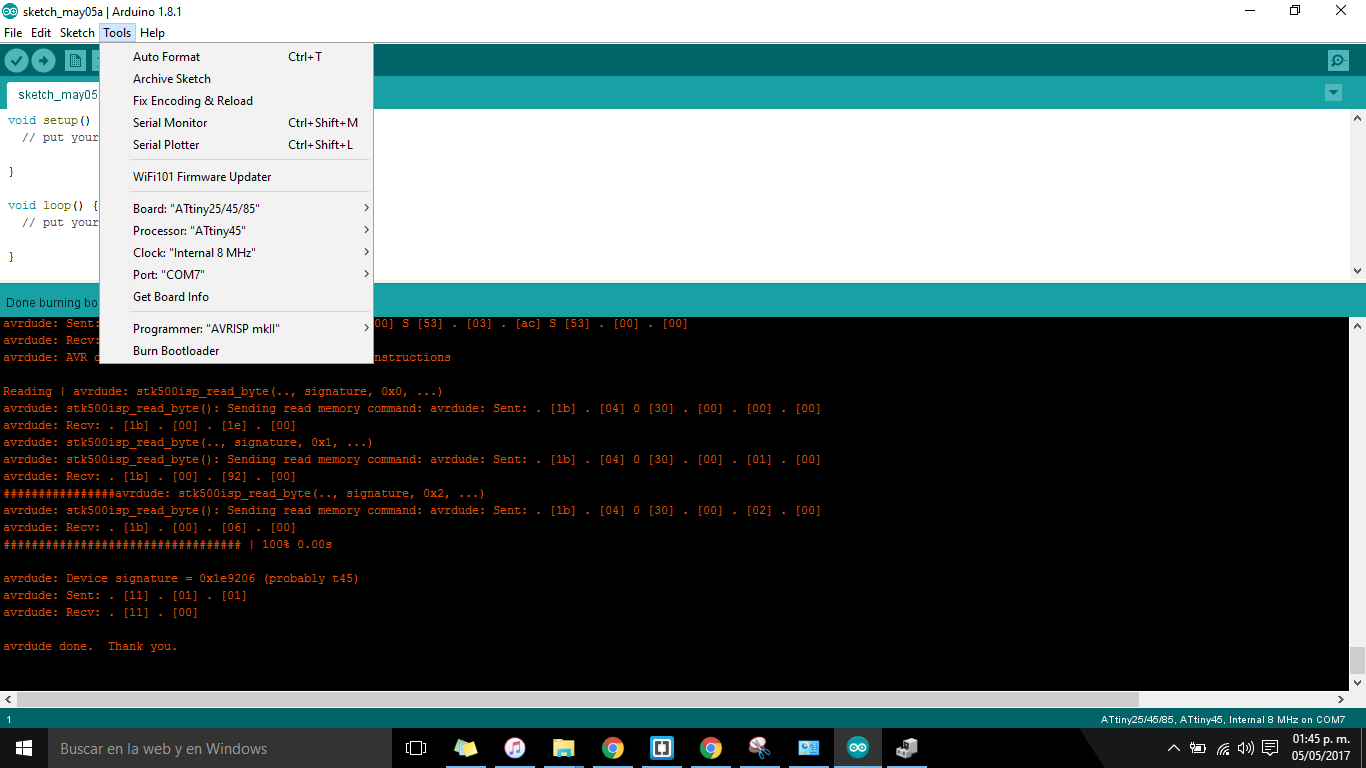
Task: Click the Arduino logo in title bar
Action: 10,11
